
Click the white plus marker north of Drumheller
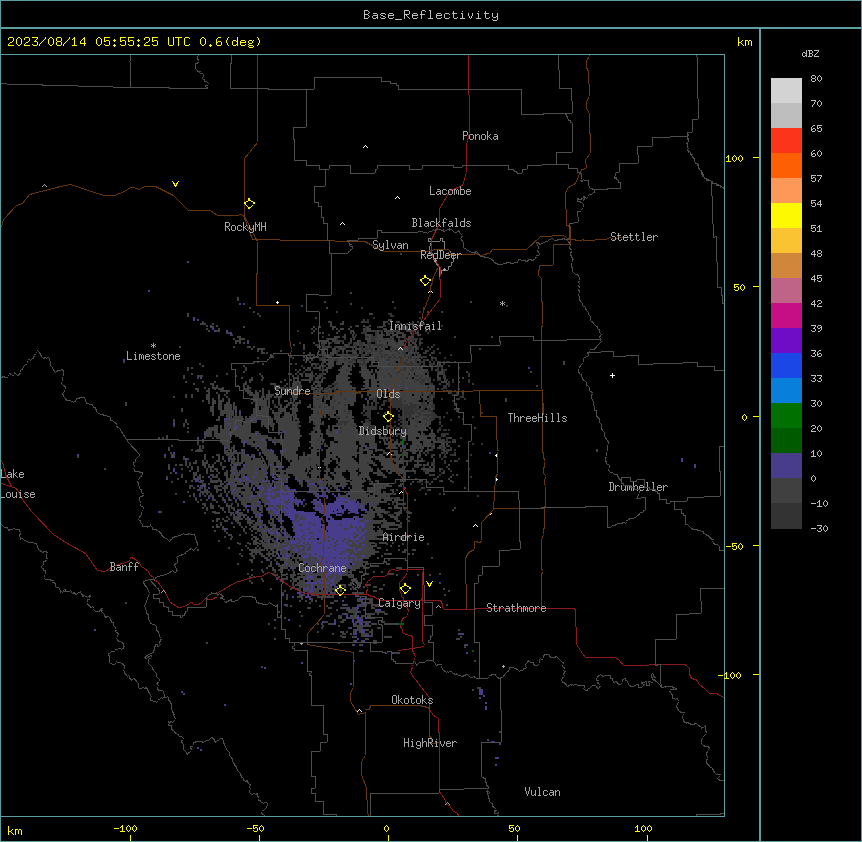coord(612,375)
